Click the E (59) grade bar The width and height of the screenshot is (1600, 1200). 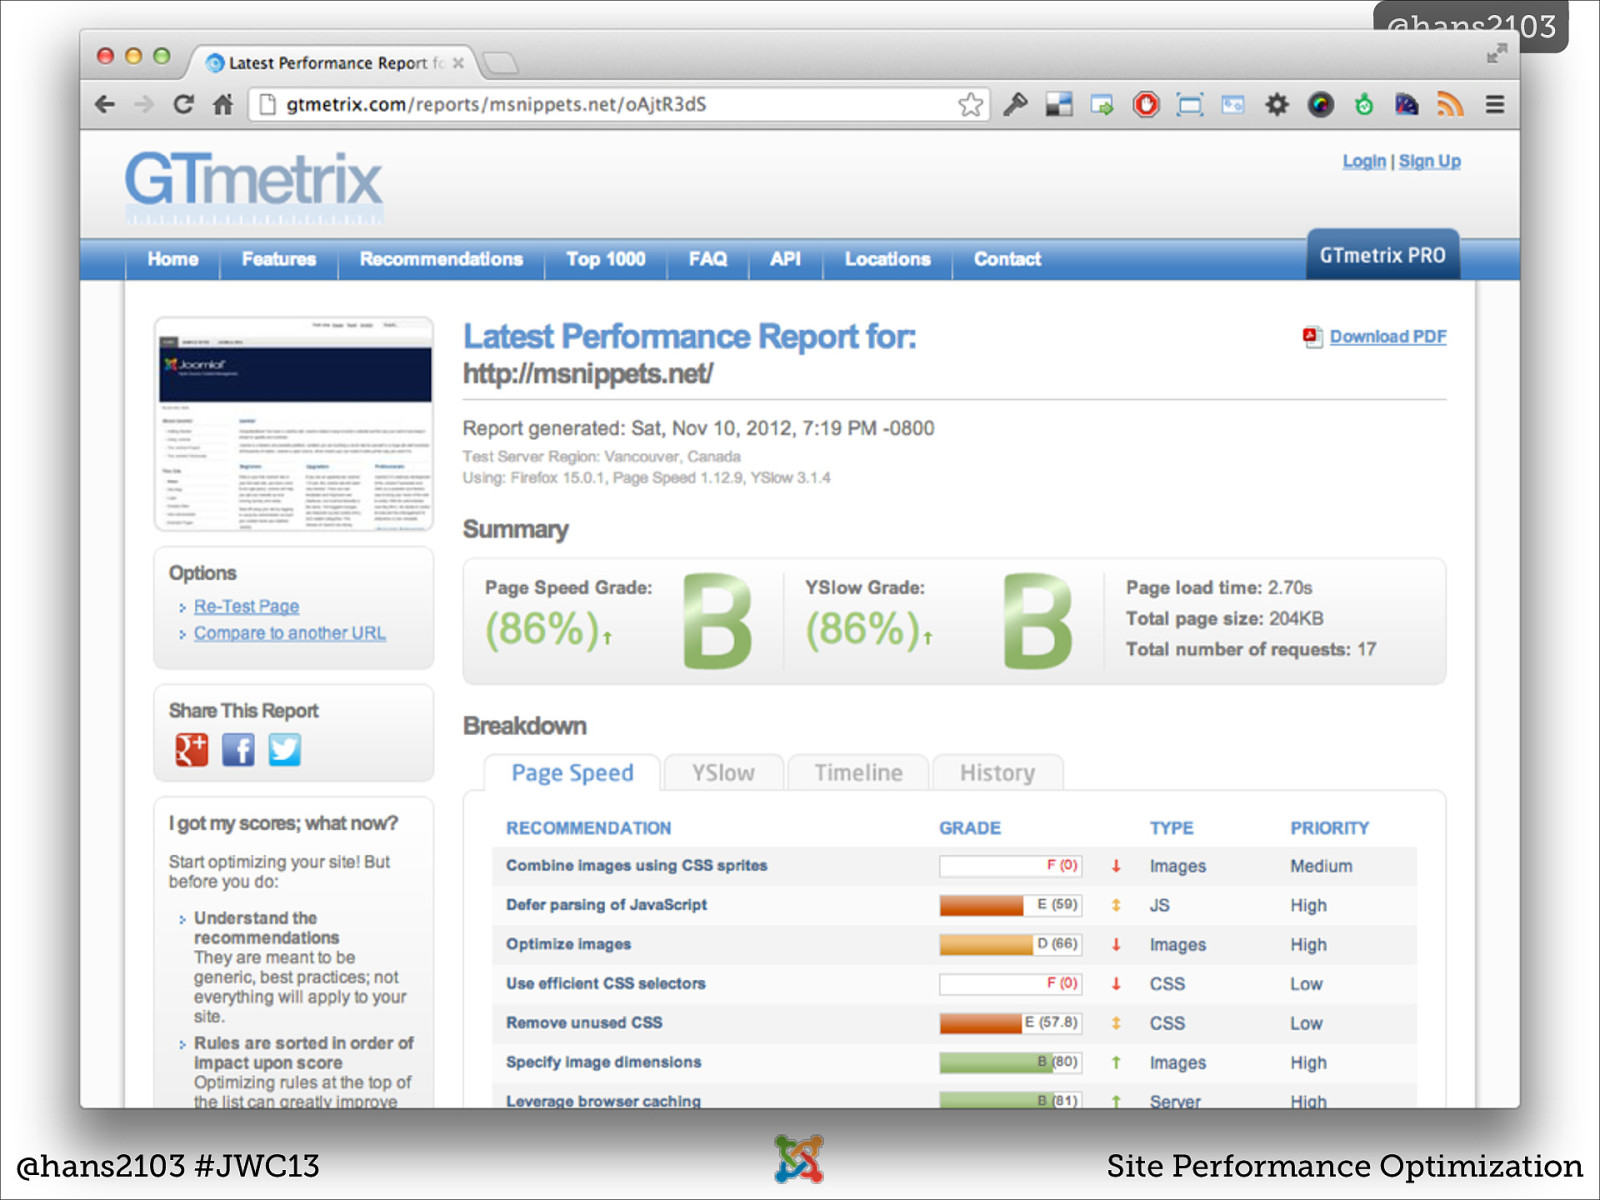[1010, 905]
